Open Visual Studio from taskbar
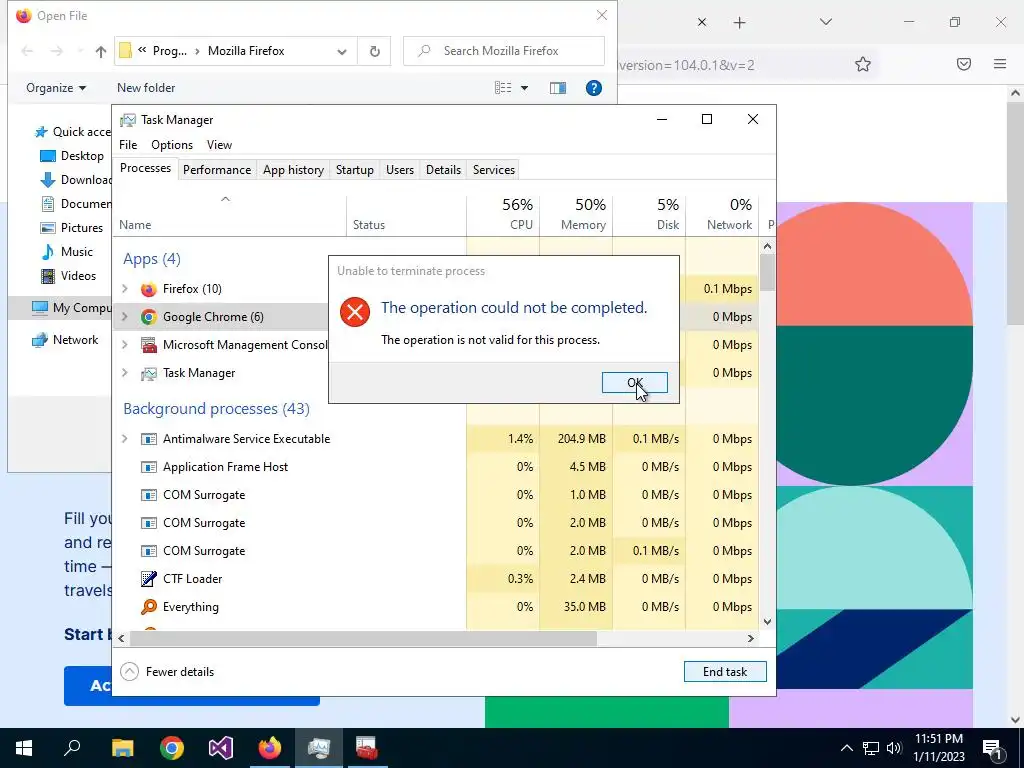This screenshot has height=768, width=1024. (221, 748)
